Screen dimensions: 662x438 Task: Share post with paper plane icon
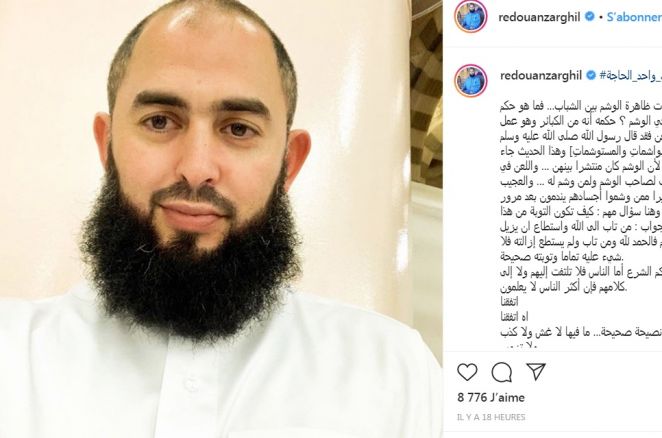[x=536, y=371]
